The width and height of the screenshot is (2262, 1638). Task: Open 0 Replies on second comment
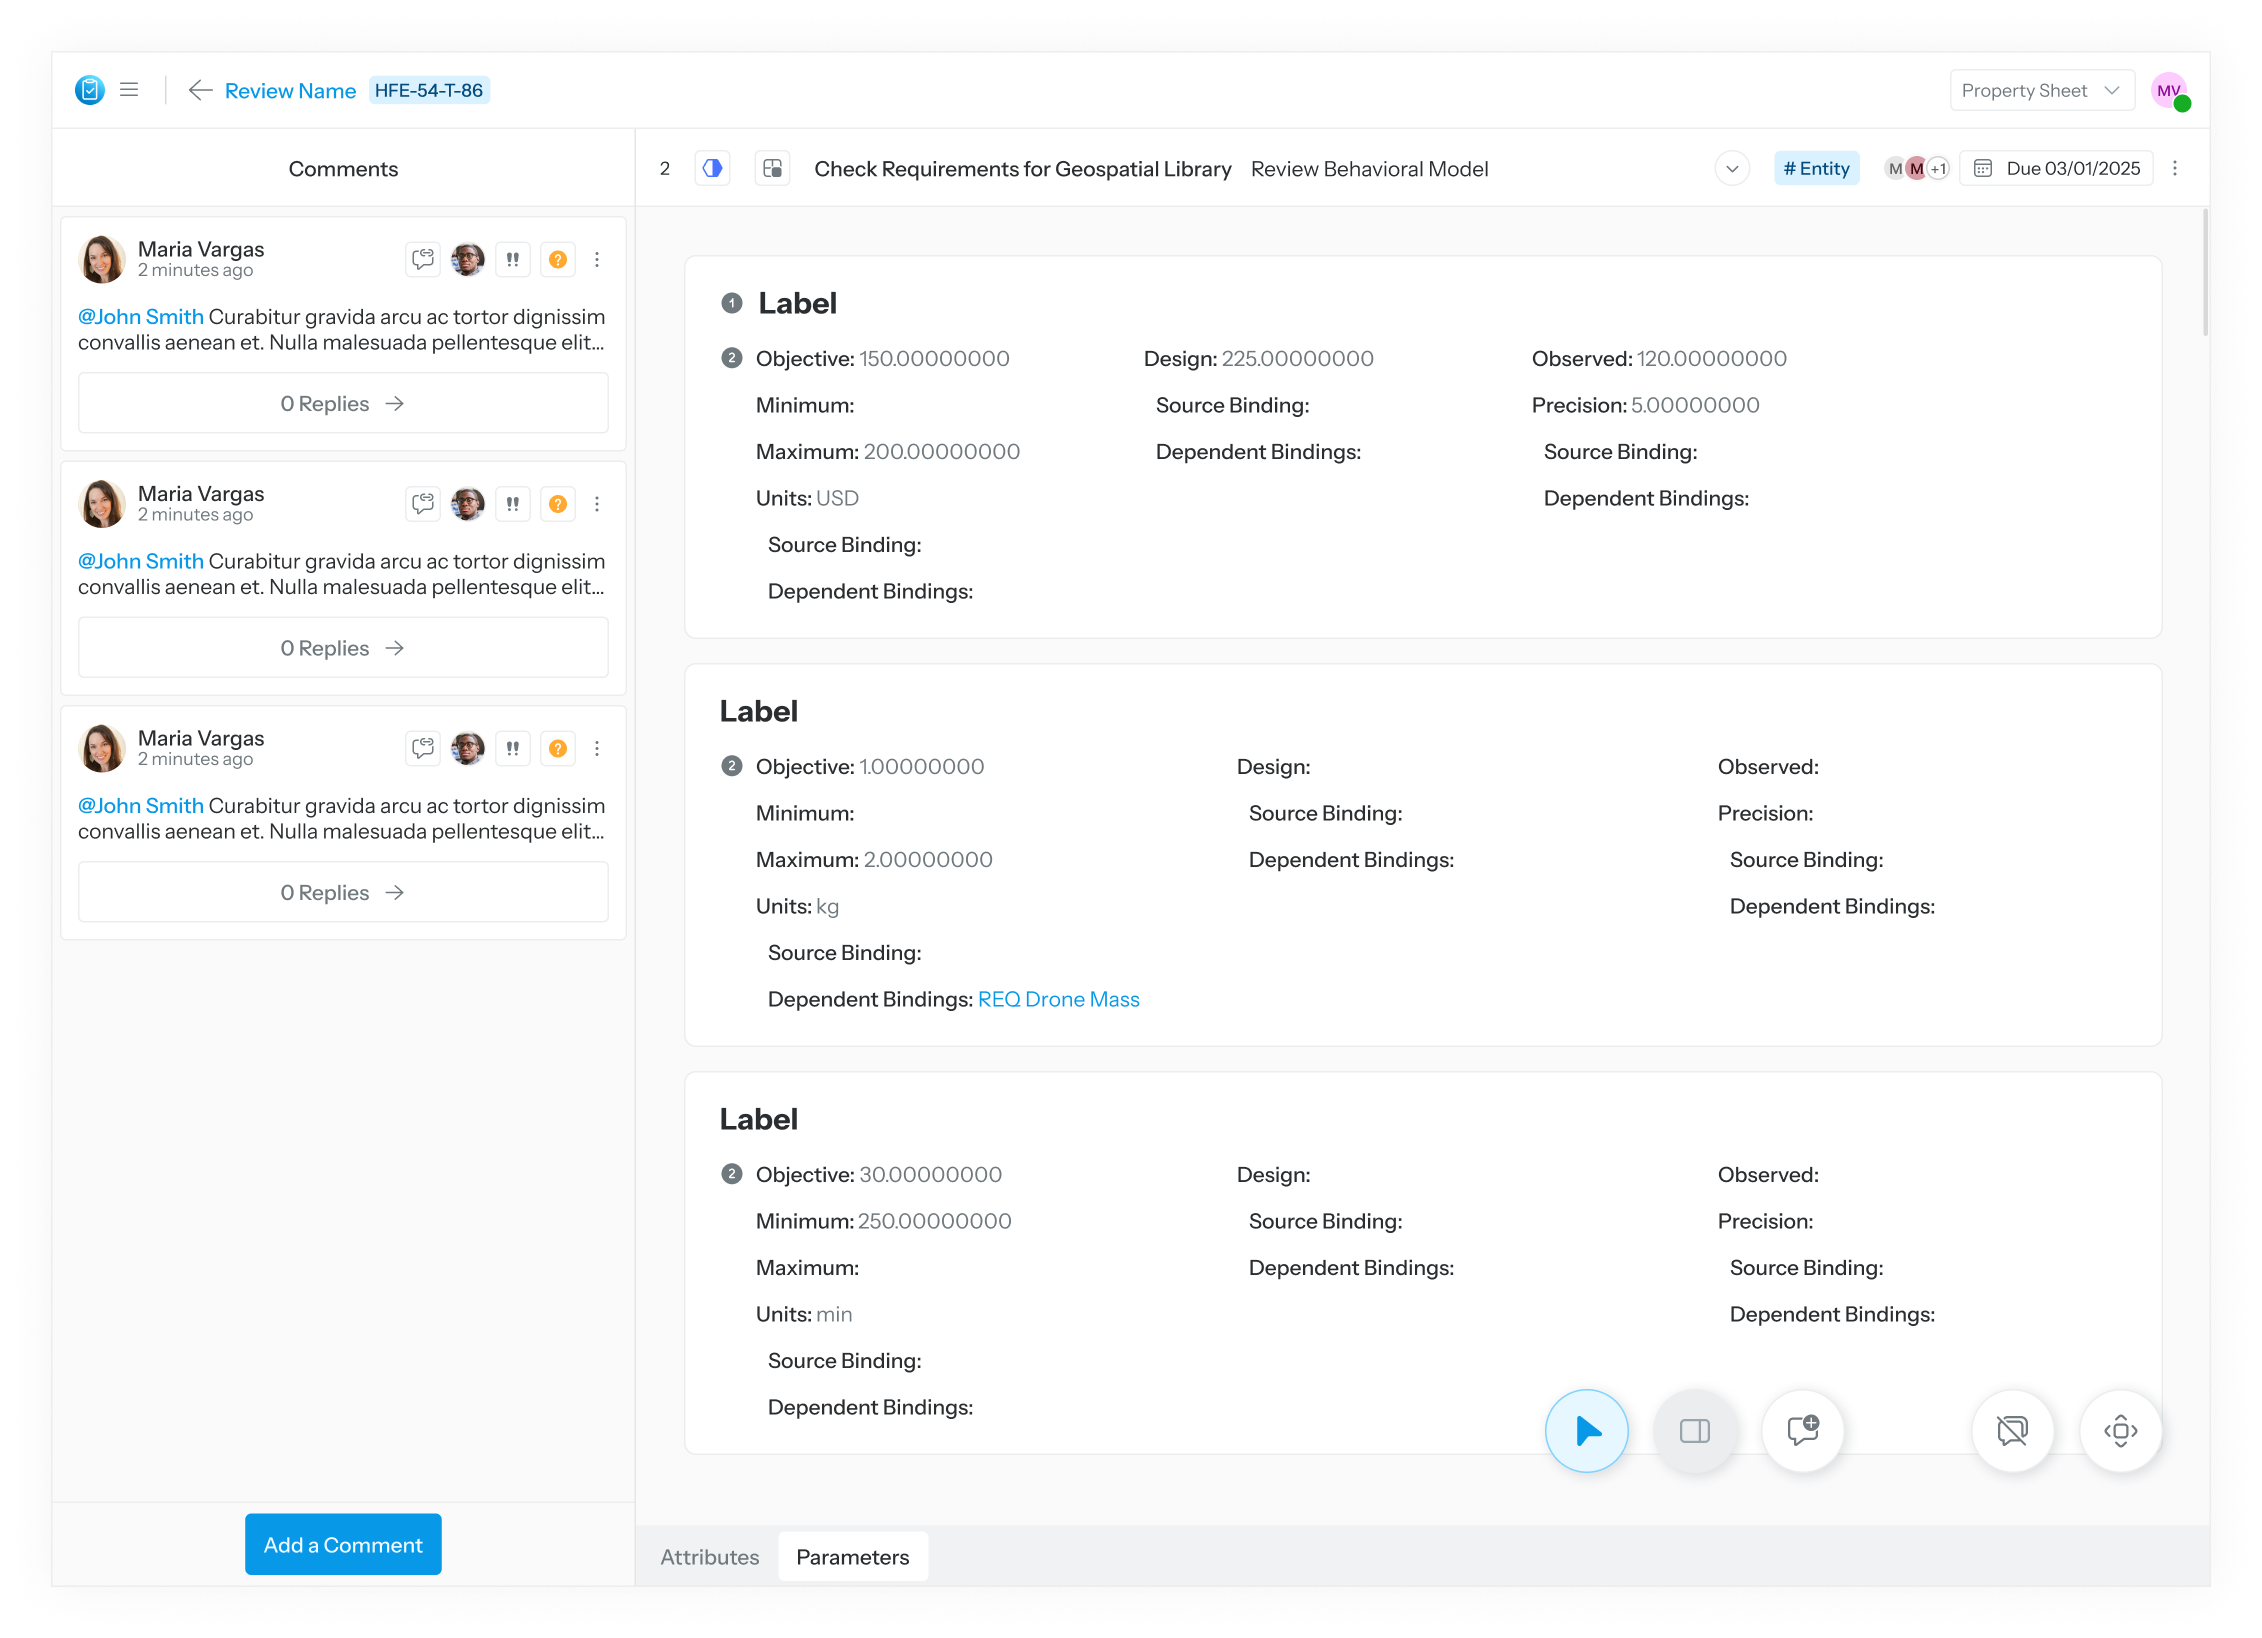coord(343,648)
